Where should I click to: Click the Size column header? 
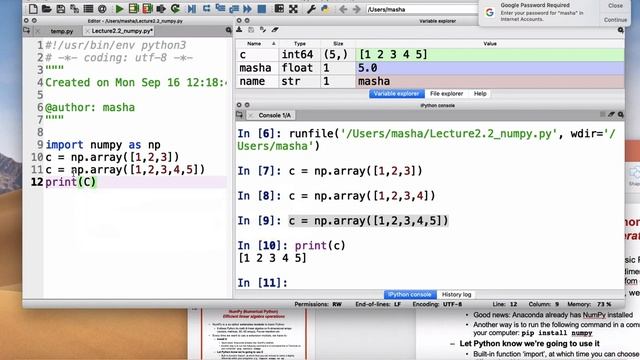[x=338, y=44]
